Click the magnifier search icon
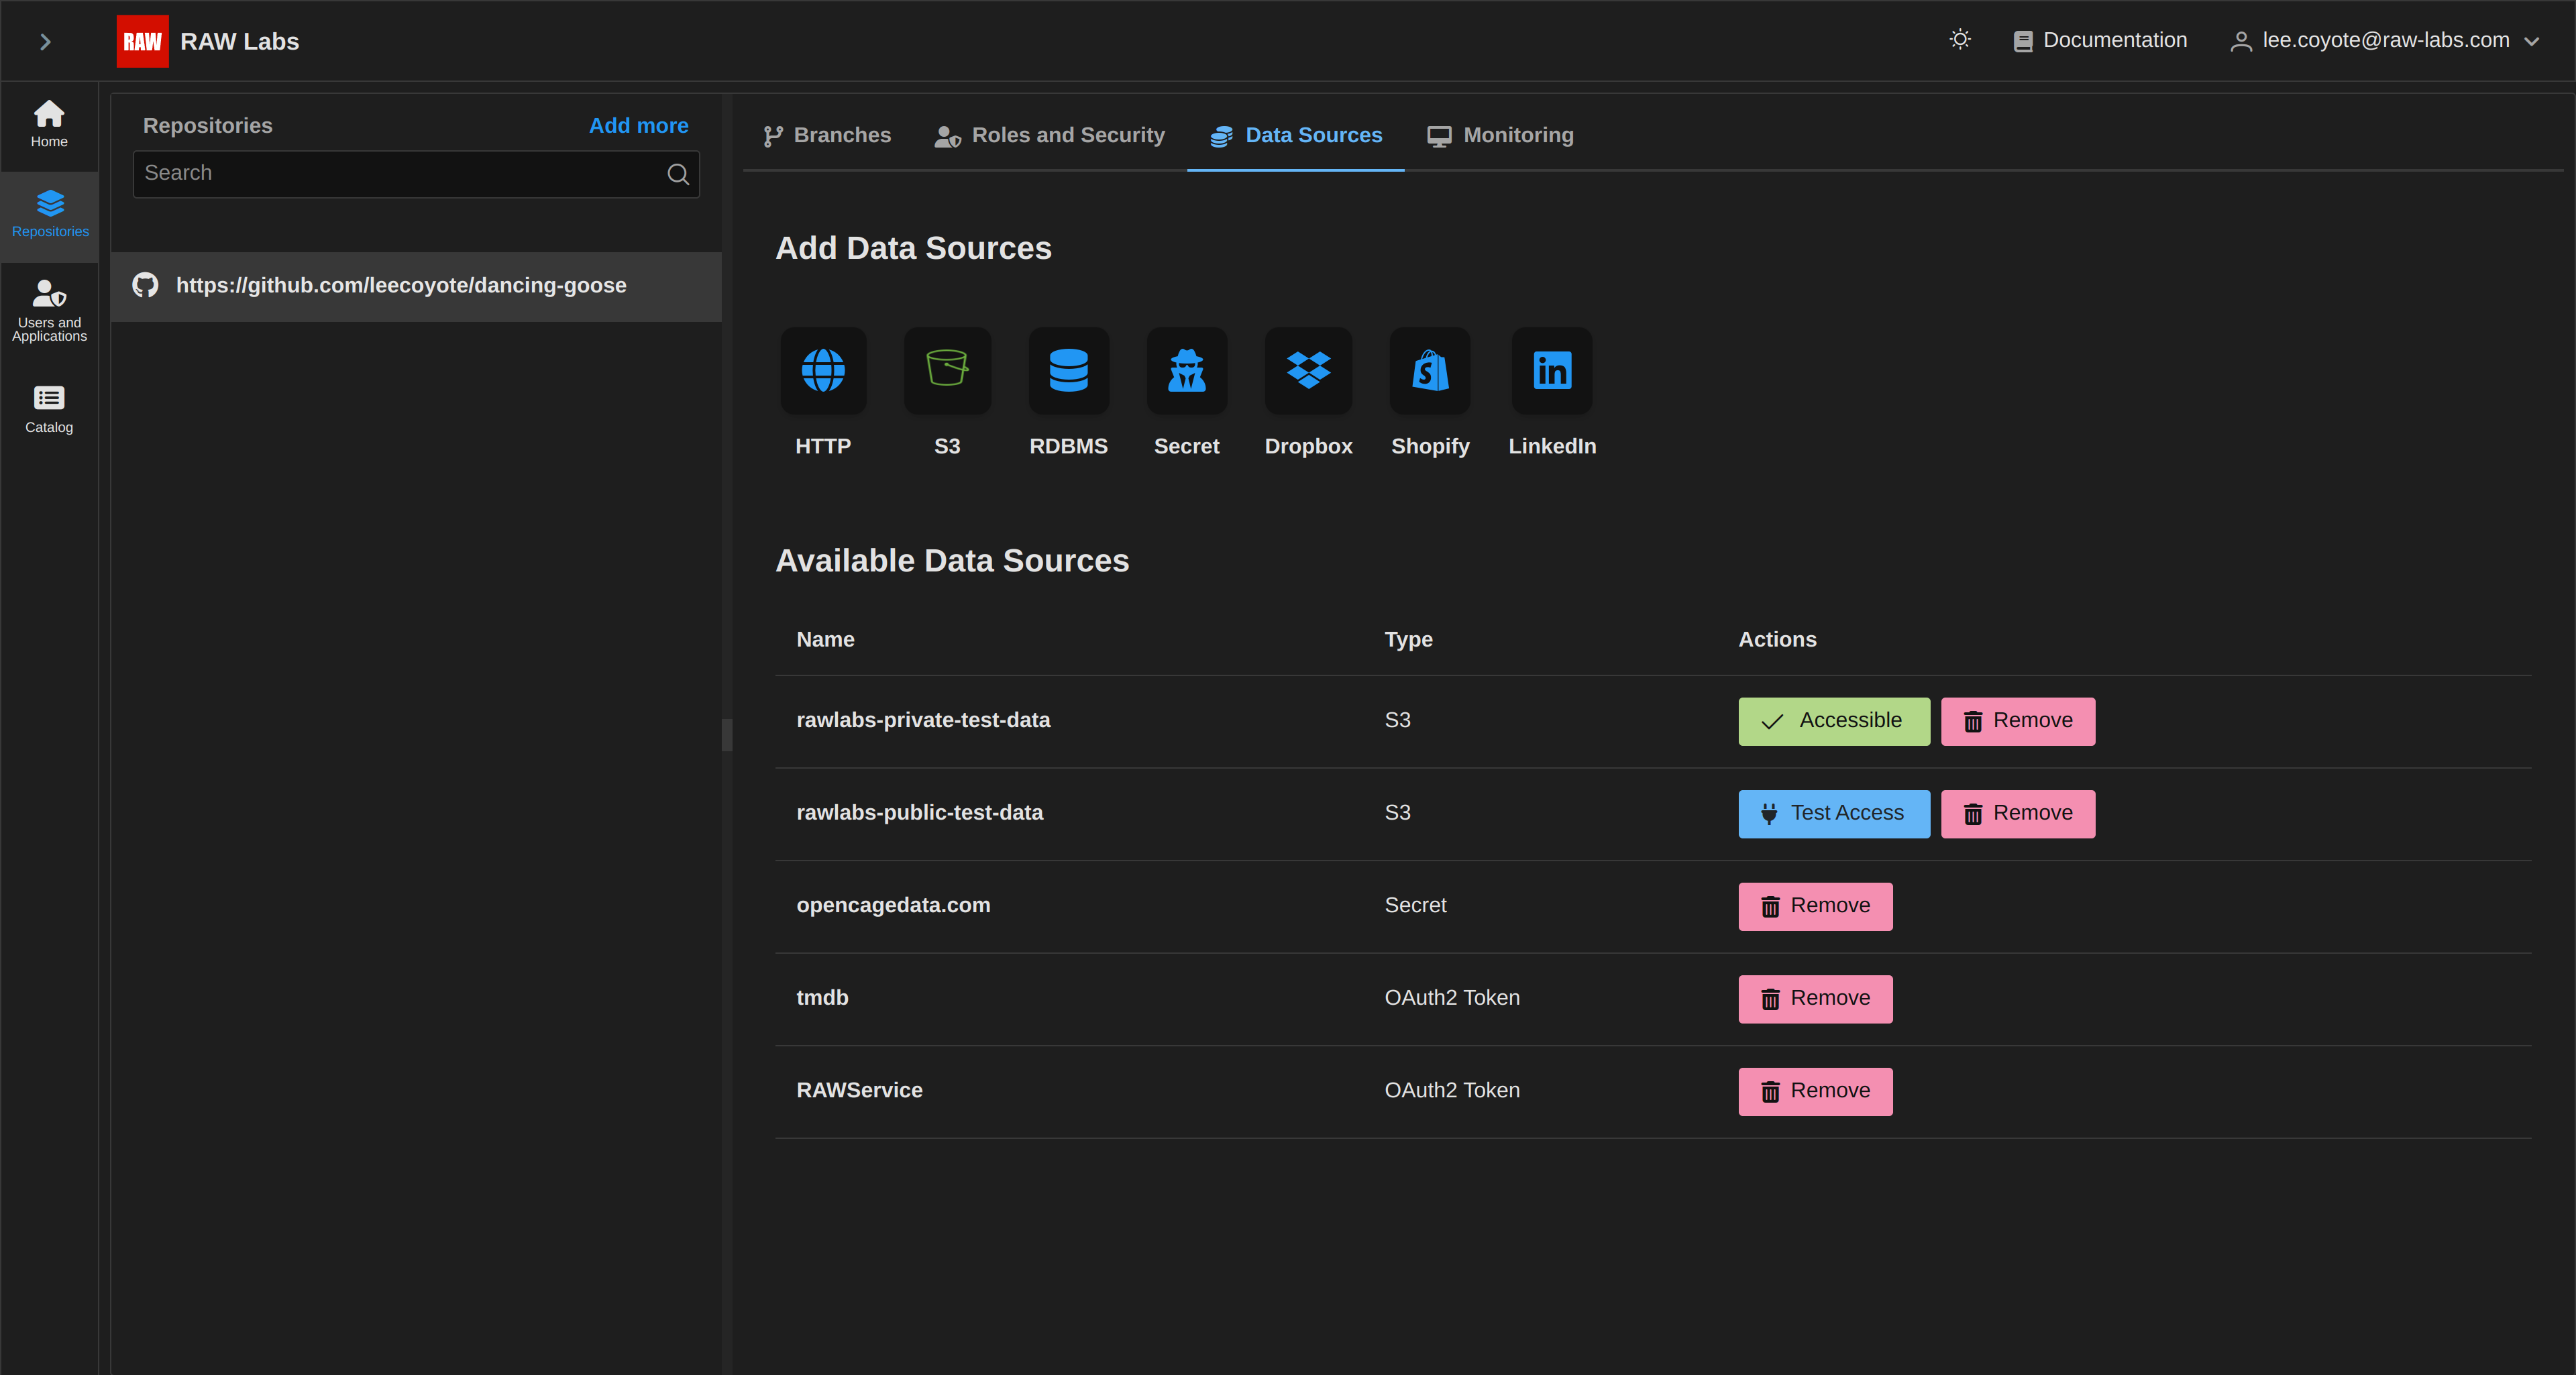This screenshot has height=1375, width=2576. pos(678,174)
